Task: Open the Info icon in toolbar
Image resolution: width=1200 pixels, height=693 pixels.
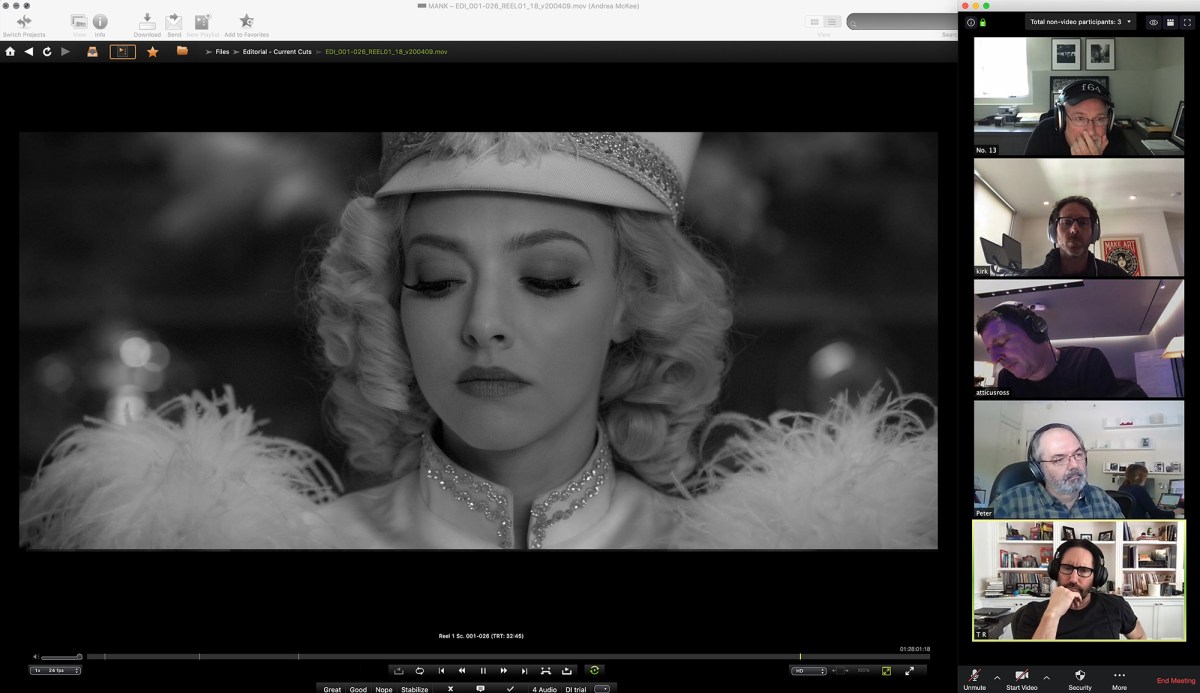Action: [100, 21]
